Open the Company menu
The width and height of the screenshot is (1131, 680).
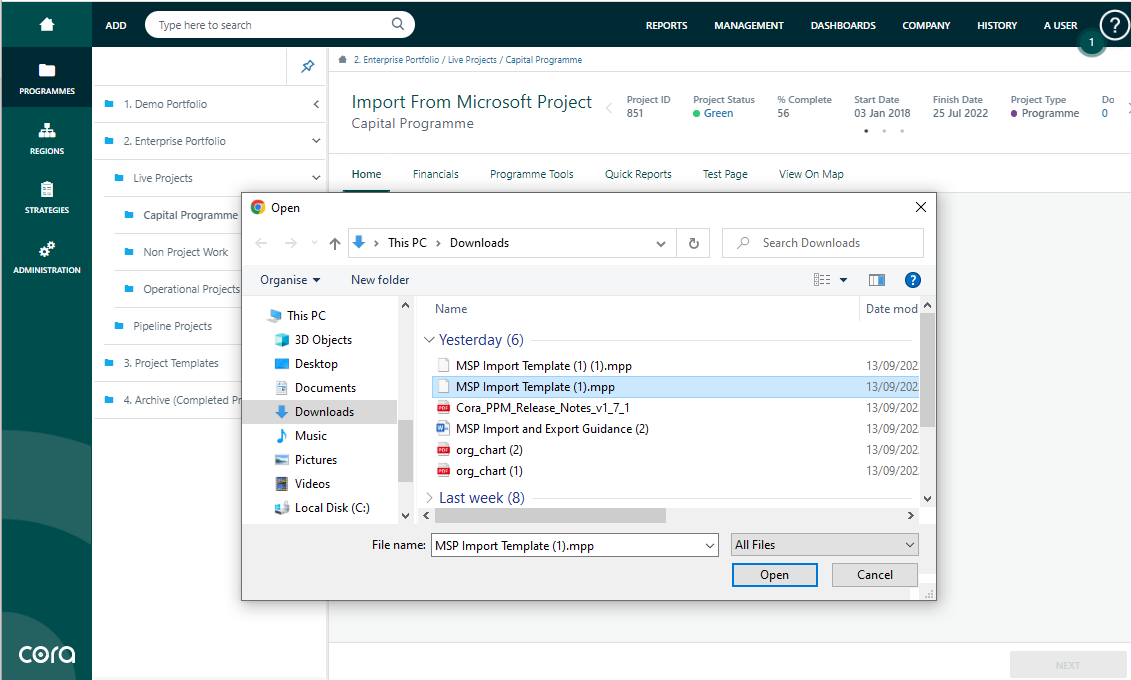pyautogui.click(x=926, y=25)
